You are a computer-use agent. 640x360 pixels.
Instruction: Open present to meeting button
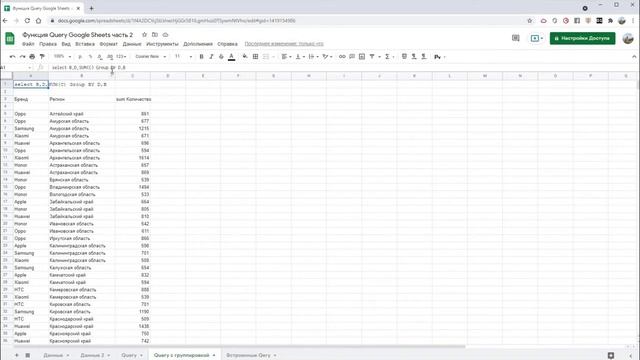536,38
